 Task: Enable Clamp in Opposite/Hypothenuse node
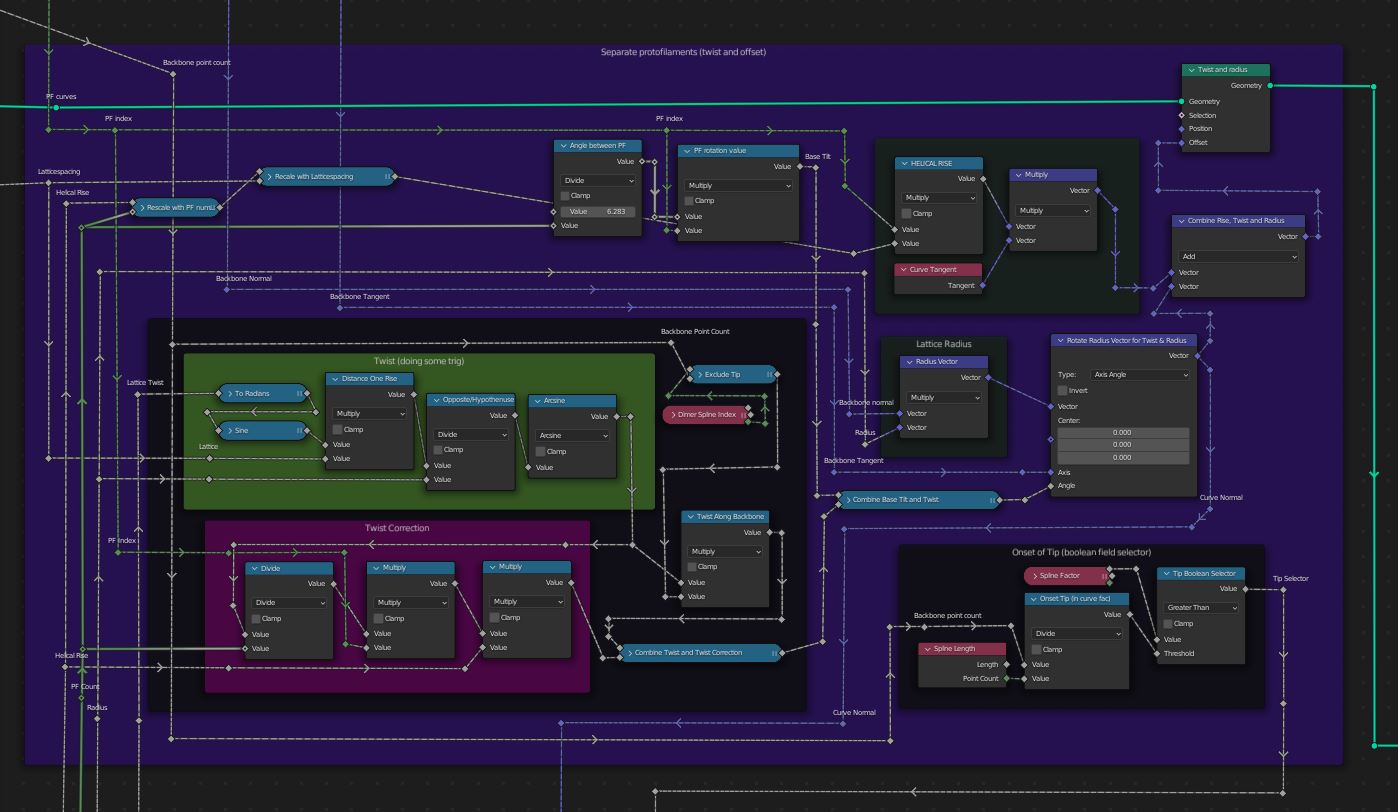(438, 450)
